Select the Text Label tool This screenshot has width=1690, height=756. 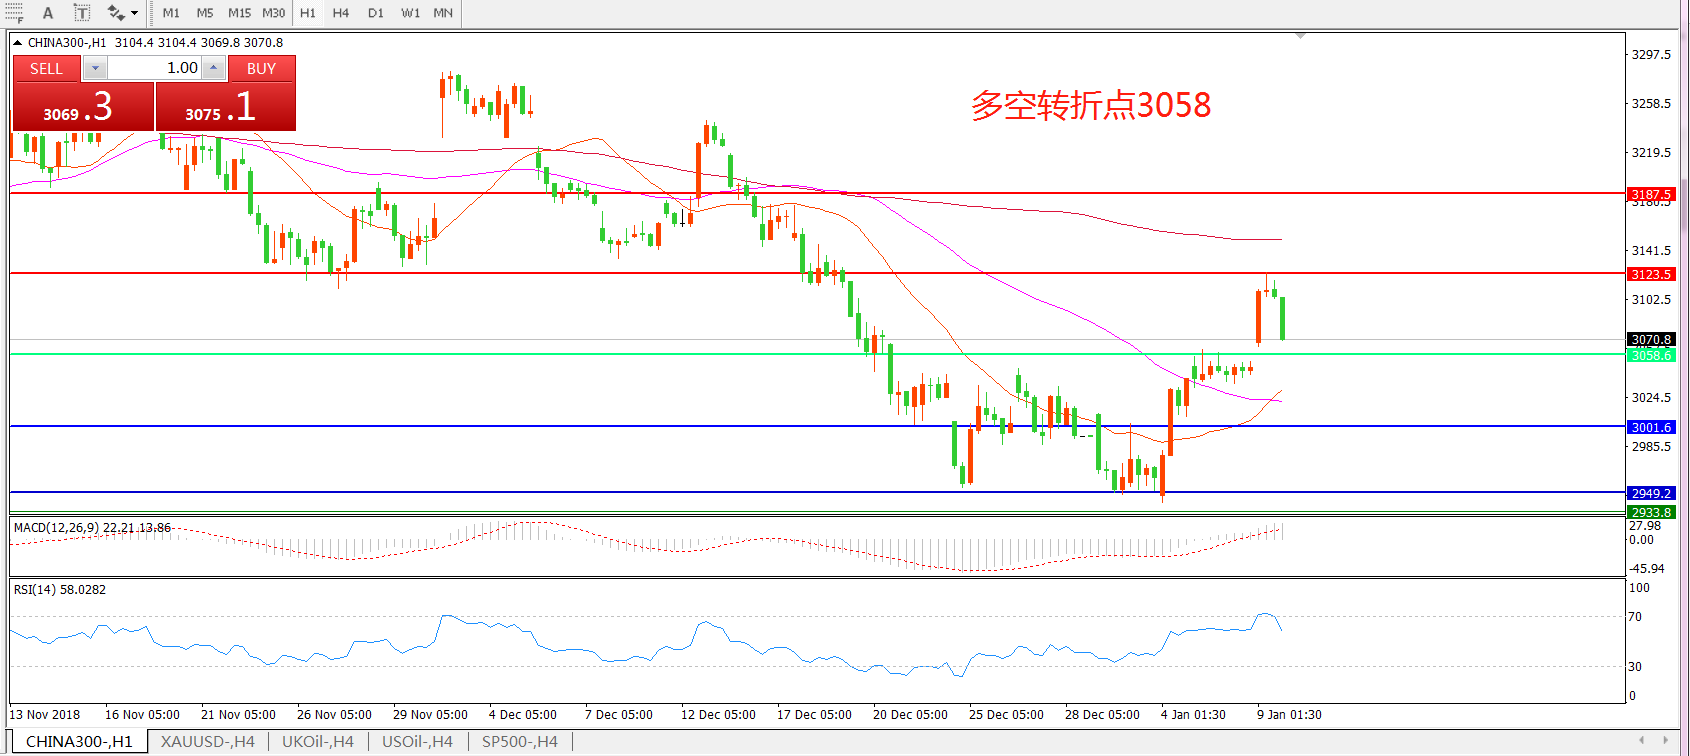(x=82, y=13)
